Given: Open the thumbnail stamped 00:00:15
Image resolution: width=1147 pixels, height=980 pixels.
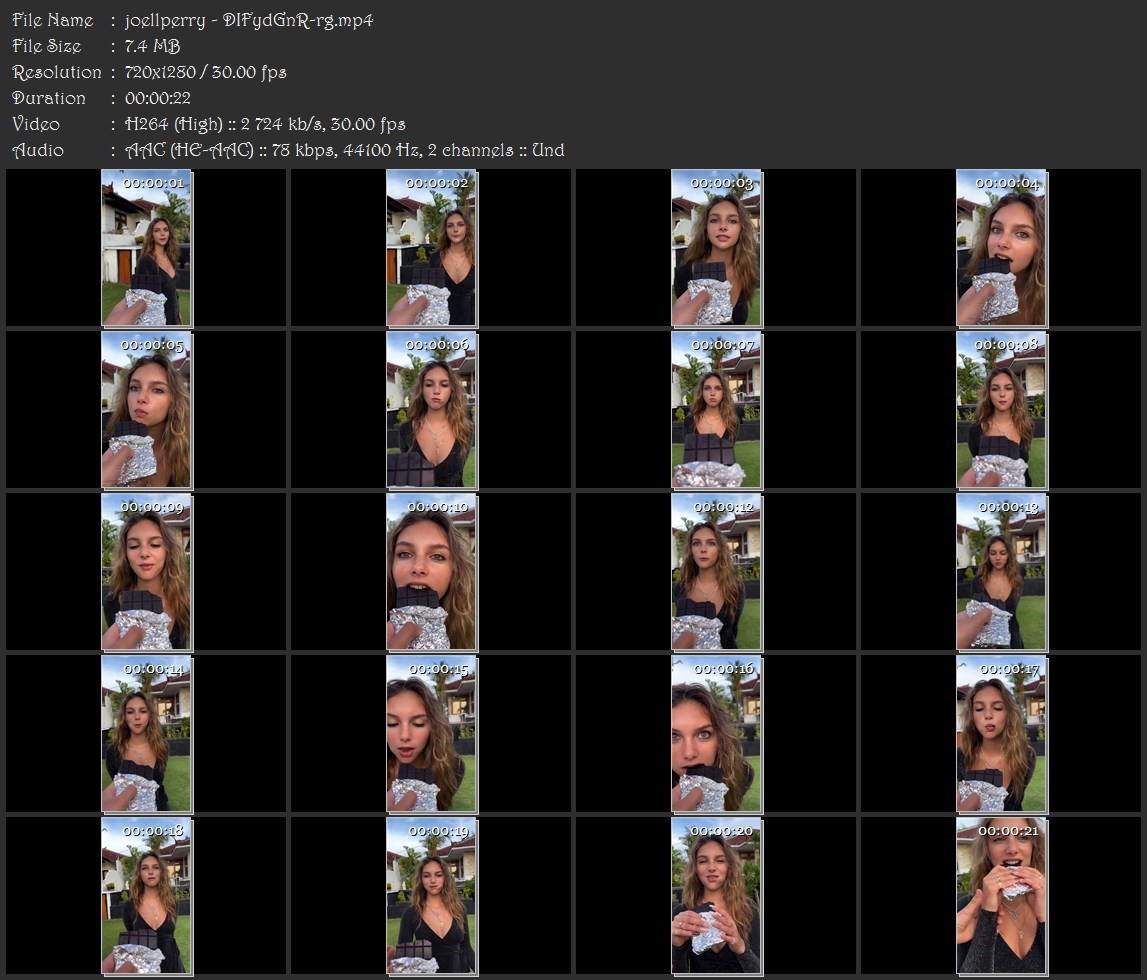Looking at the screenshot, I should (x=432, y=735).
